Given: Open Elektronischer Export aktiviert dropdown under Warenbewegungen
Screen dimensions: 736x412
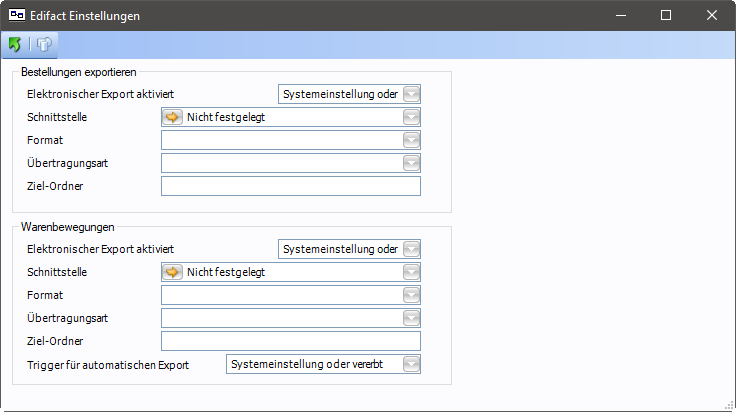Looking at the screenshot, I should (x=410, y=249).
